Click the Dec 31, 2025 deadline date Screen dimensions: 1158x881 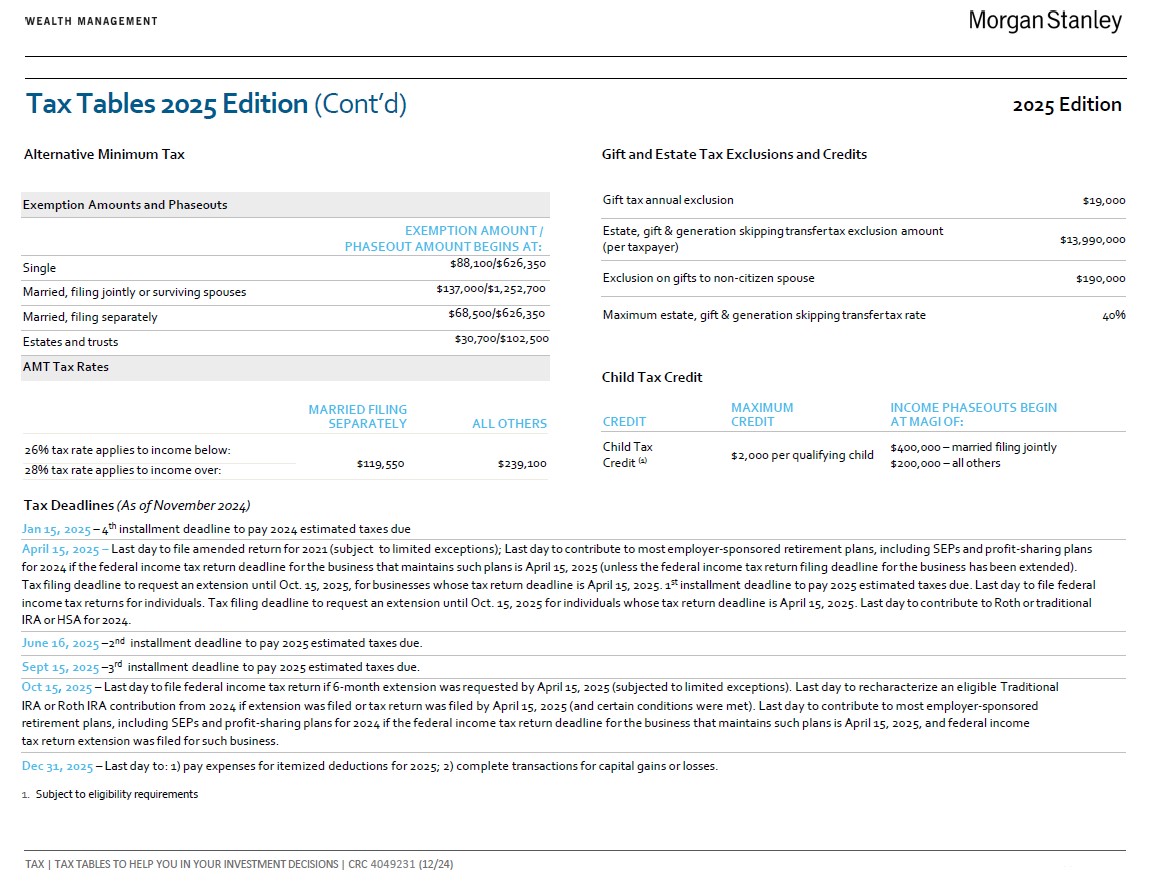57,767
